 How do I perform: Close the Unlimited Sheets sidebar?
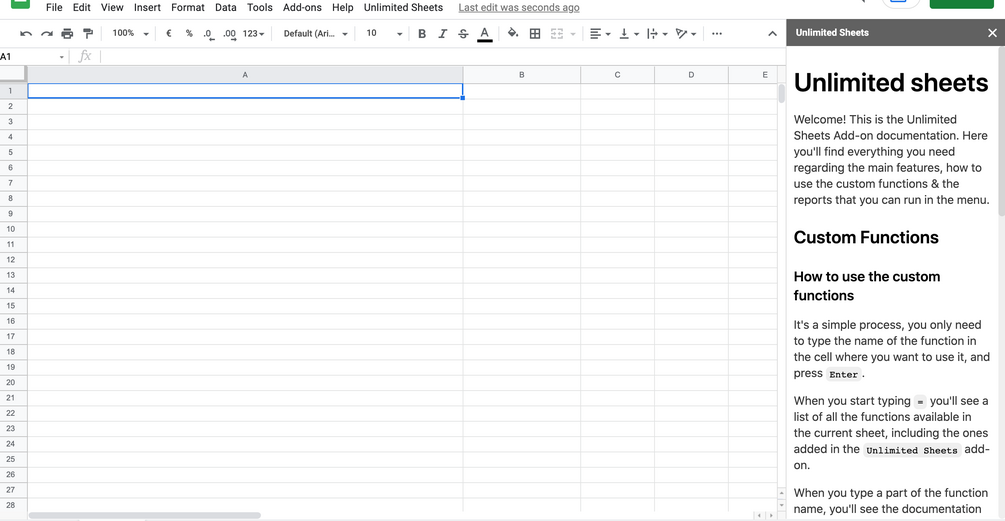click(992, 33)
